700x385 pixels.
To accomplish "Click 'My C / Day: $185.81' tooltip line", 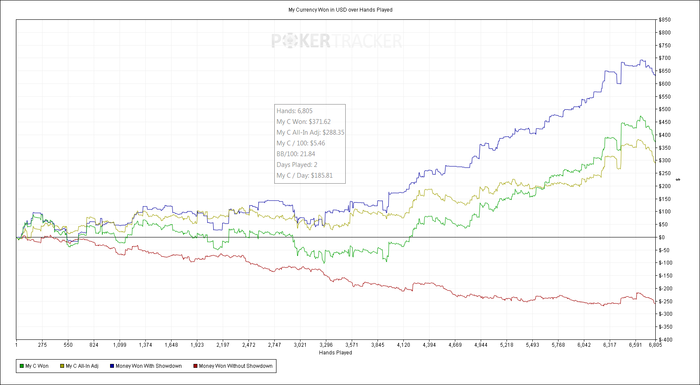I will pyautogui.click(x=304, y=176).
